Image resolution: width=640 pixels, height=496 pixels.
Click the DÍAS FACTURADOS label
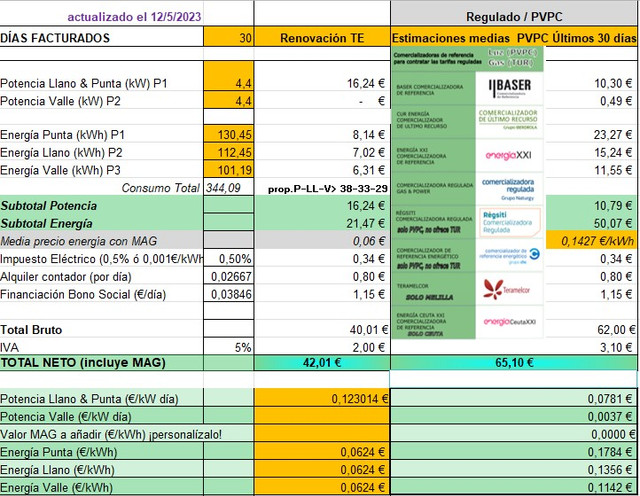click(x=55, y=38)
